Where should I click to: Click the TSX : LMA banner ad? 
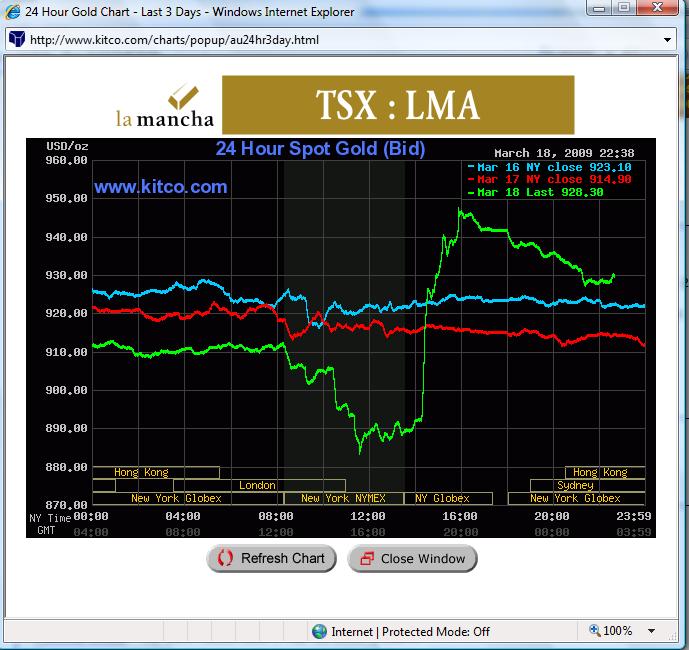pyautogui.click(x=398, y=105)
